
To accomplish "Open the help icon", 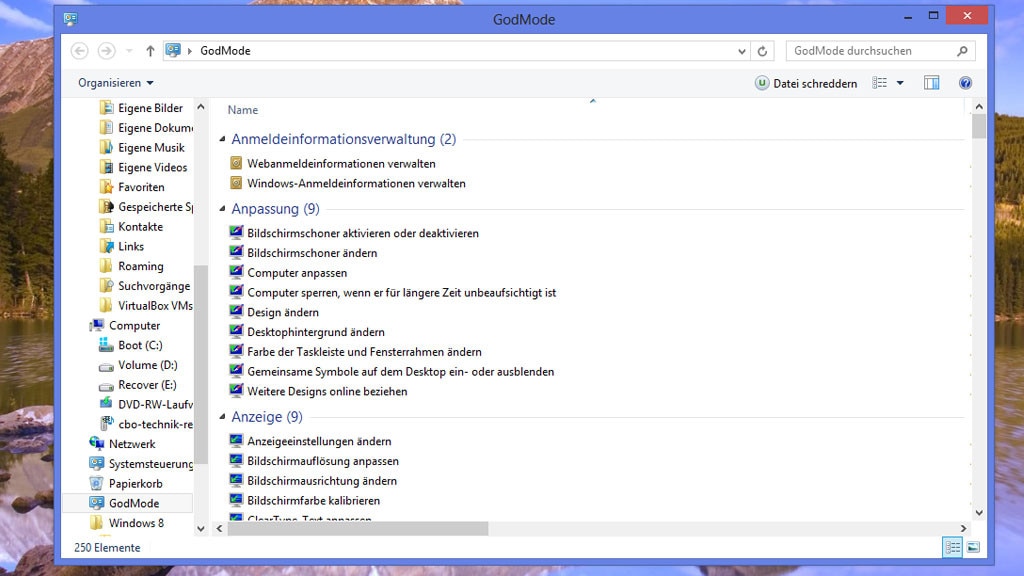I will pyautogui.click(x=965, y=83).
